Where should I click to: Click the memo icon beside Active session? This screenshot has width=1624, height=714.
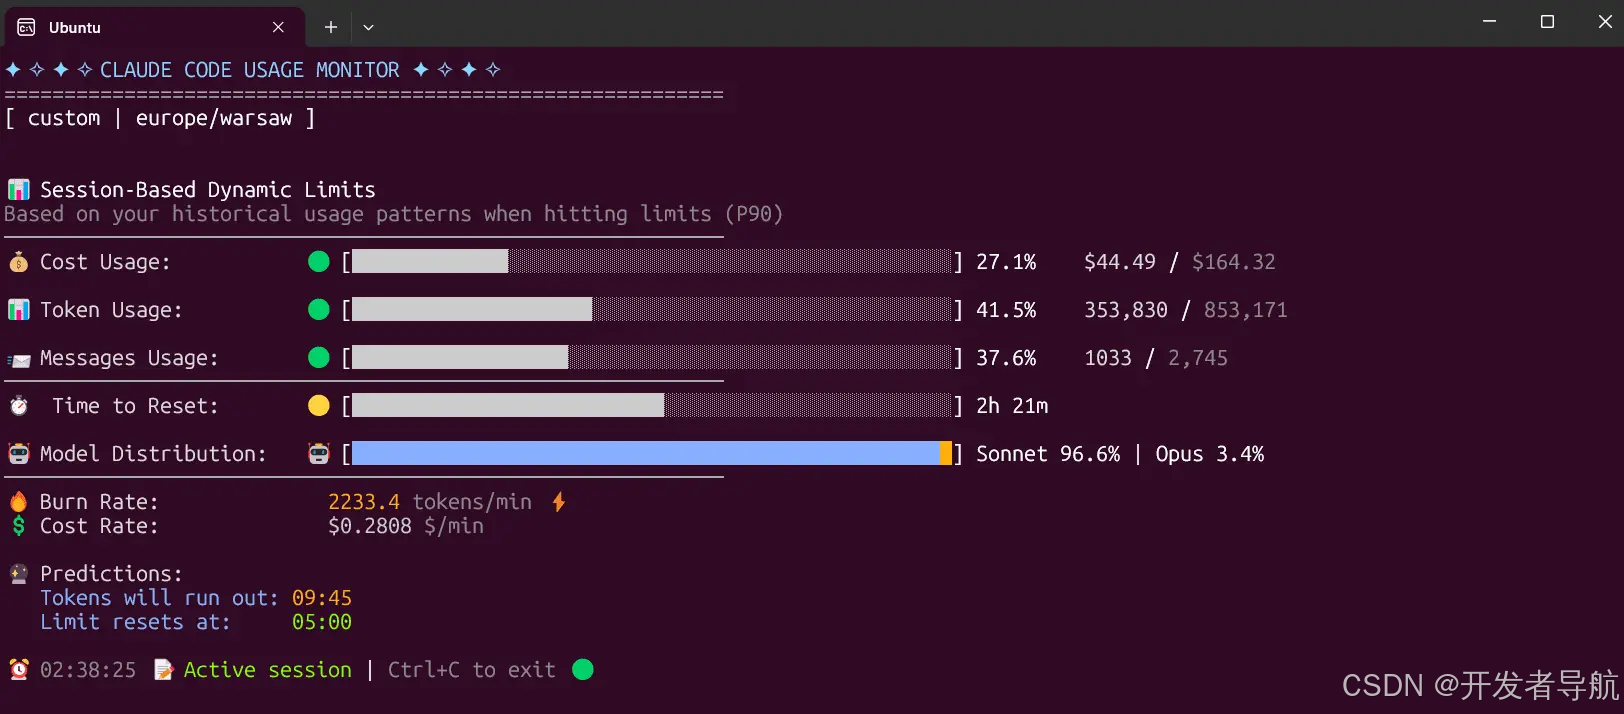163,669
